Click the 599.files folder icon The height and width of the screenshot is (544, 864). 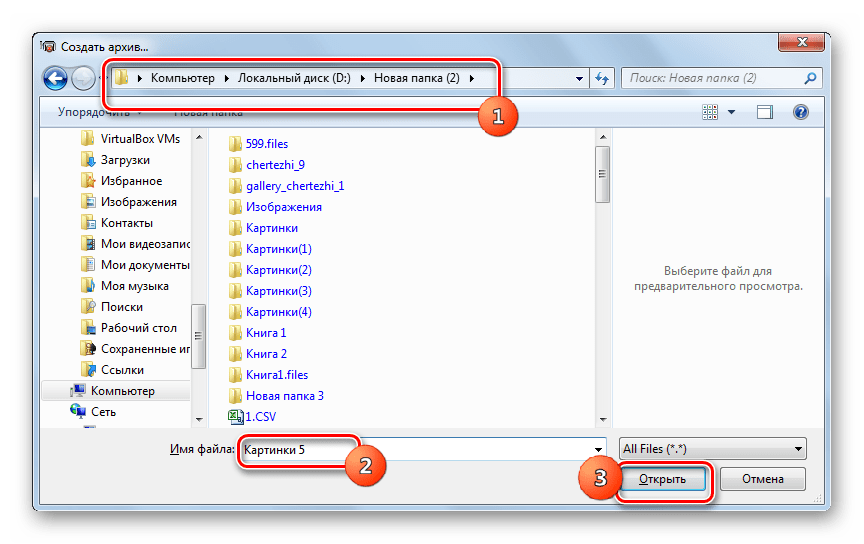[x=235, y=144]
